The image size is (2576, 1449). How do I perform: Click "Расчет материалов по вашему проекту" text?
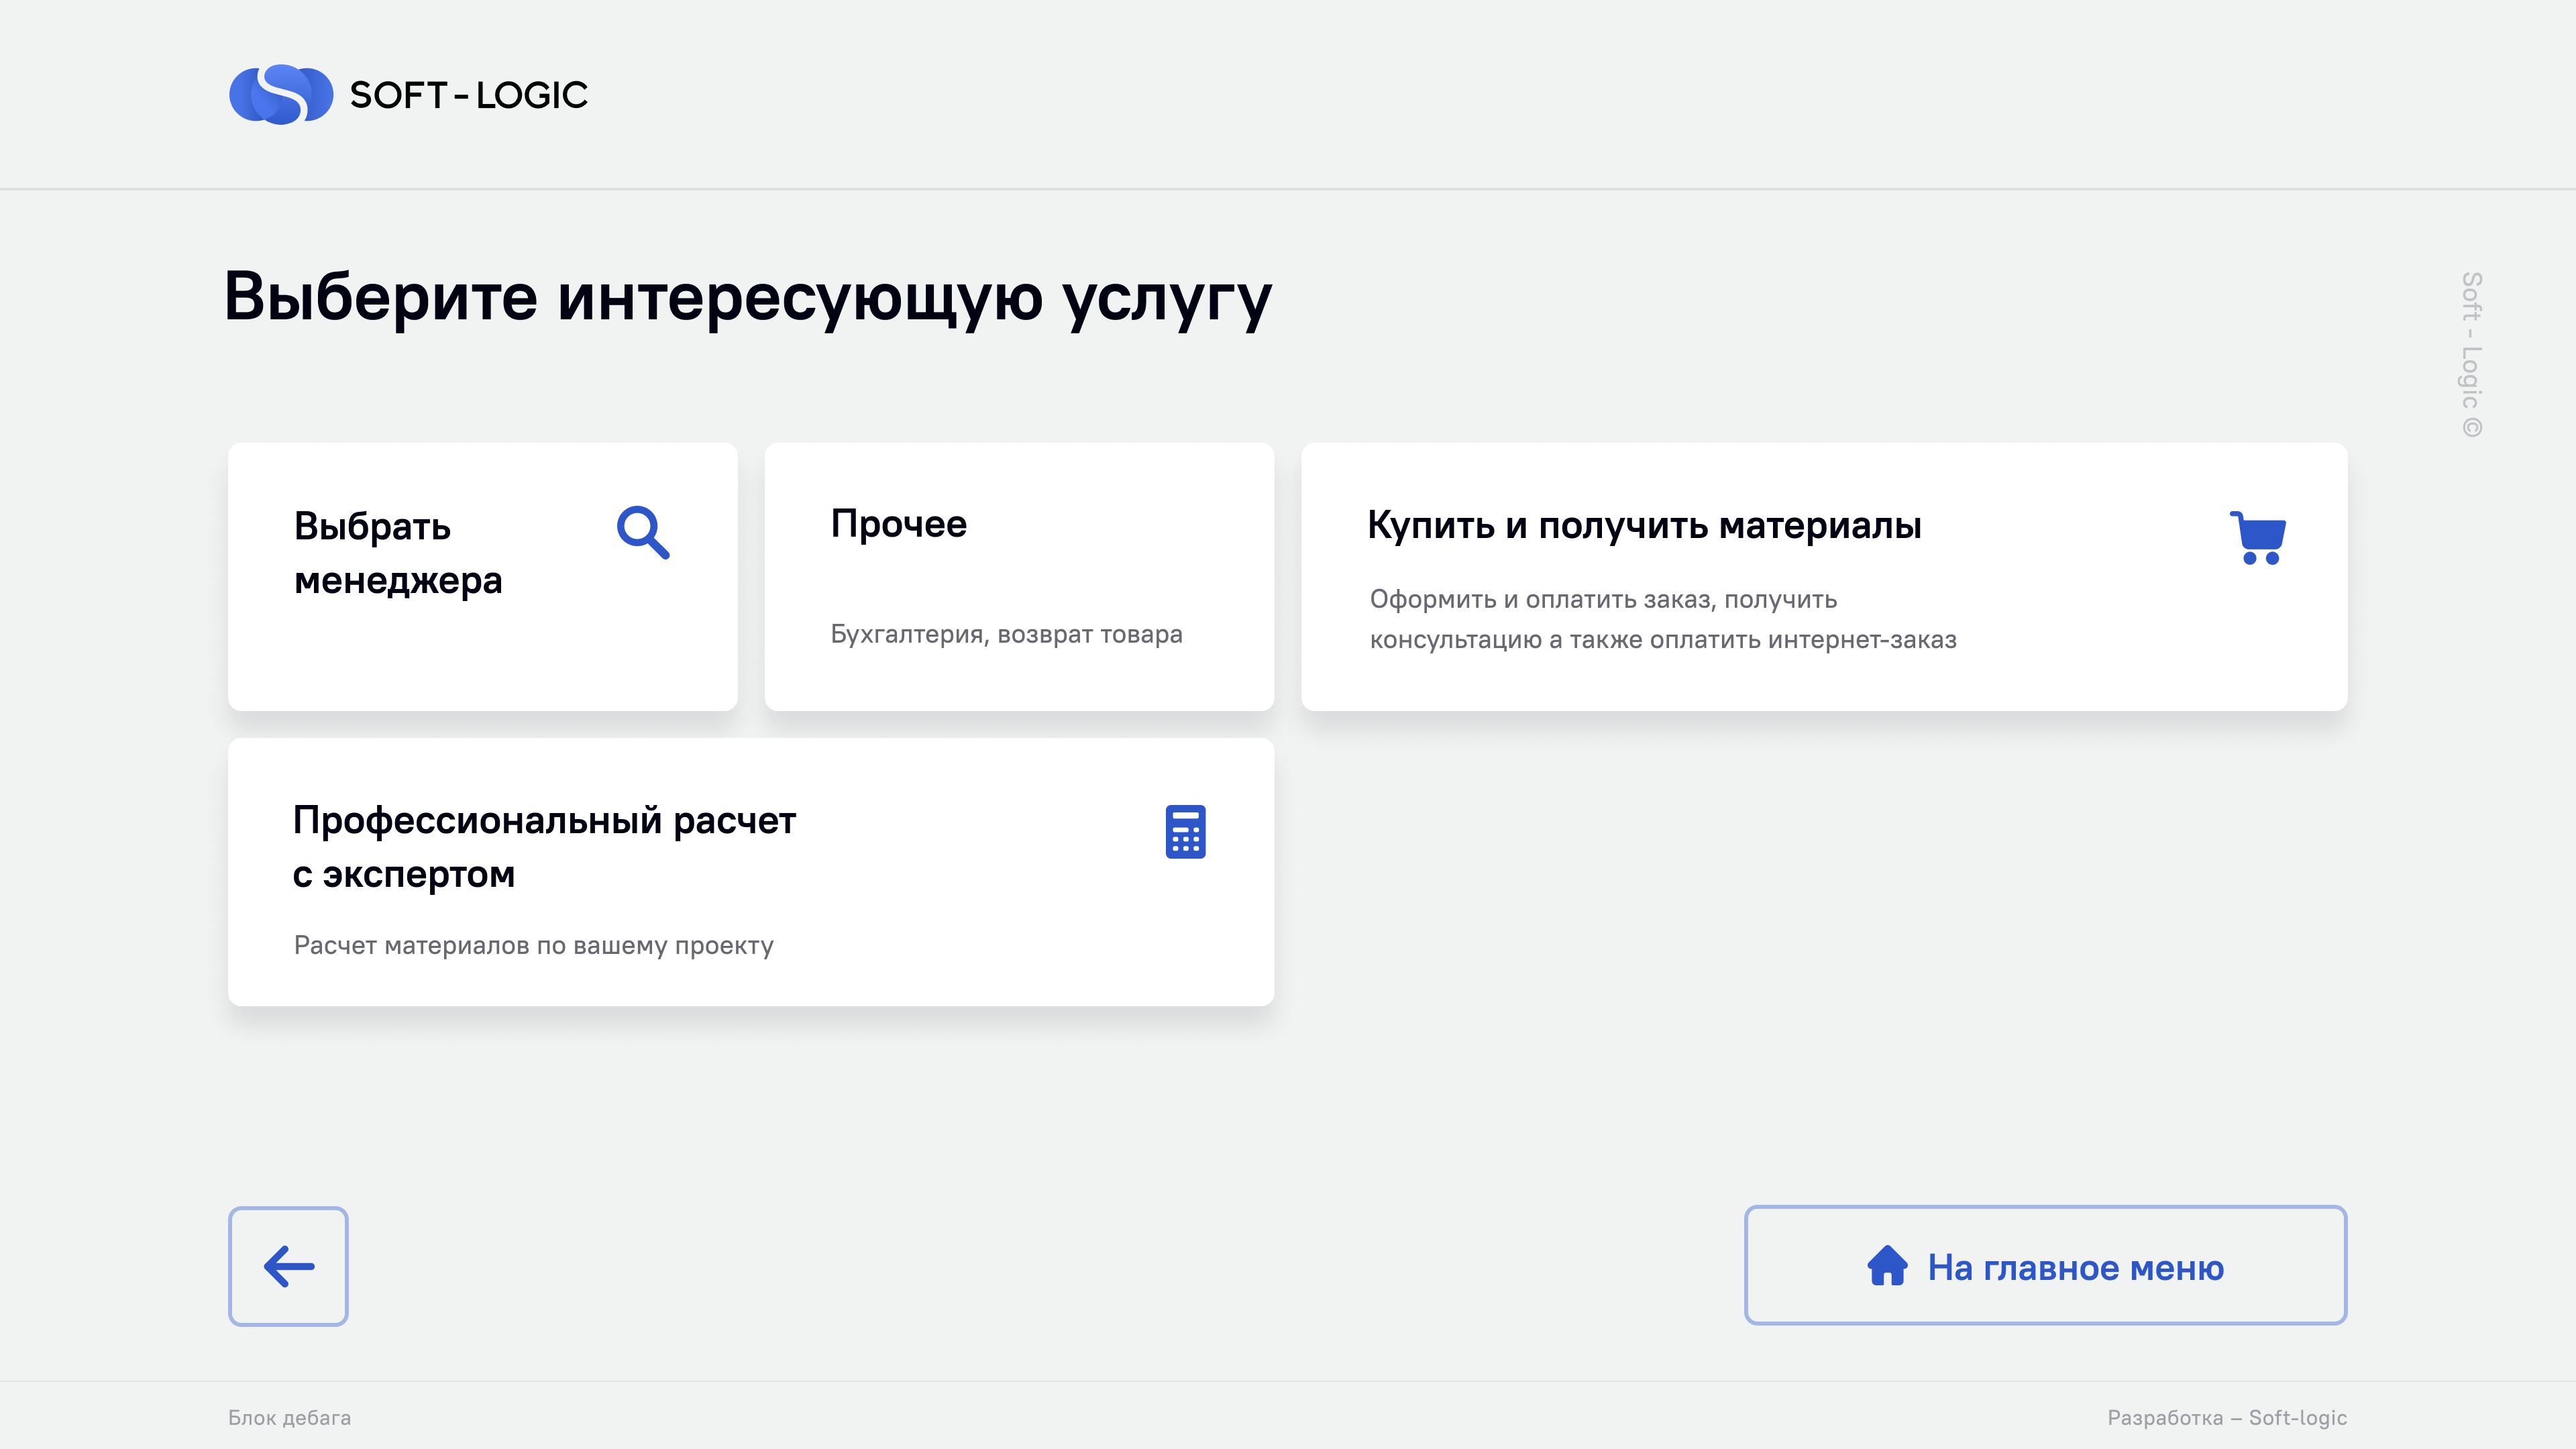tap(534, 945)
